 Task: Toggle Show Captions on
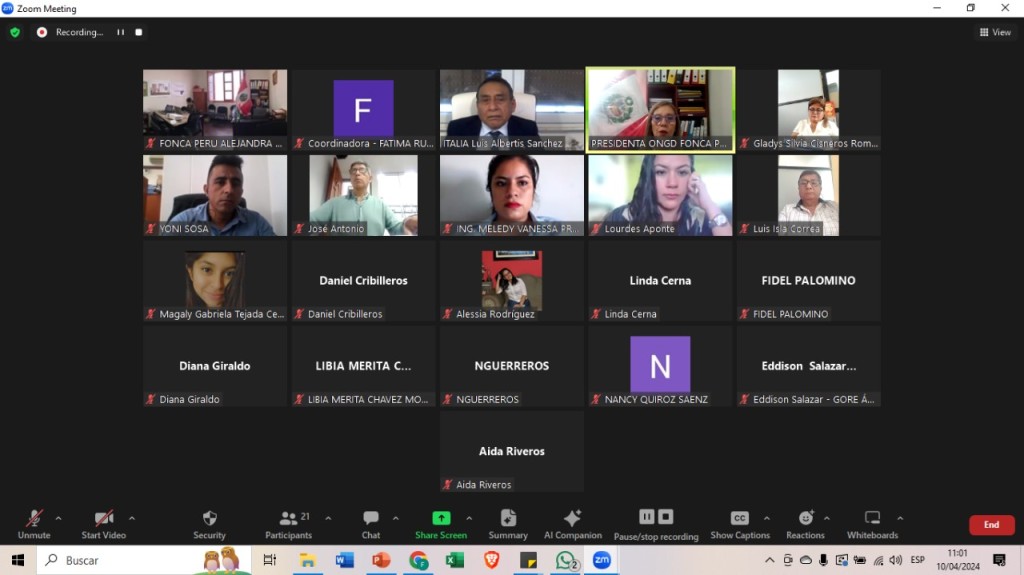740,523
